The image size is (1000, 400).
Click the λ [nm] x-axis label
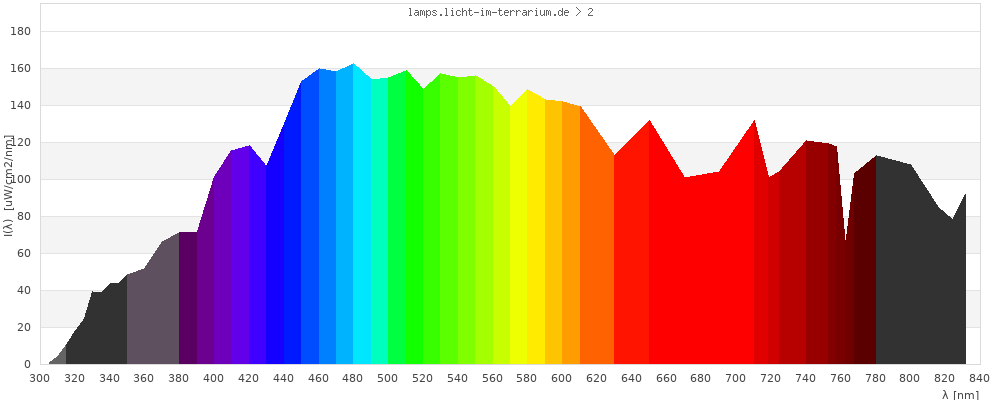961,394
